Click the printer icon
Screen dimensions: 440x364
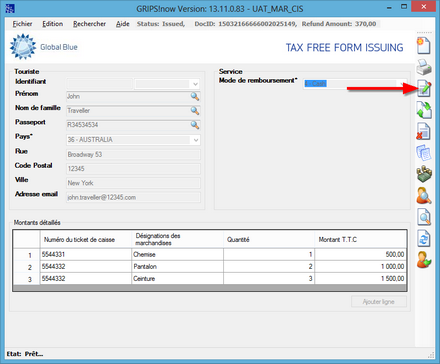[424, 67]
